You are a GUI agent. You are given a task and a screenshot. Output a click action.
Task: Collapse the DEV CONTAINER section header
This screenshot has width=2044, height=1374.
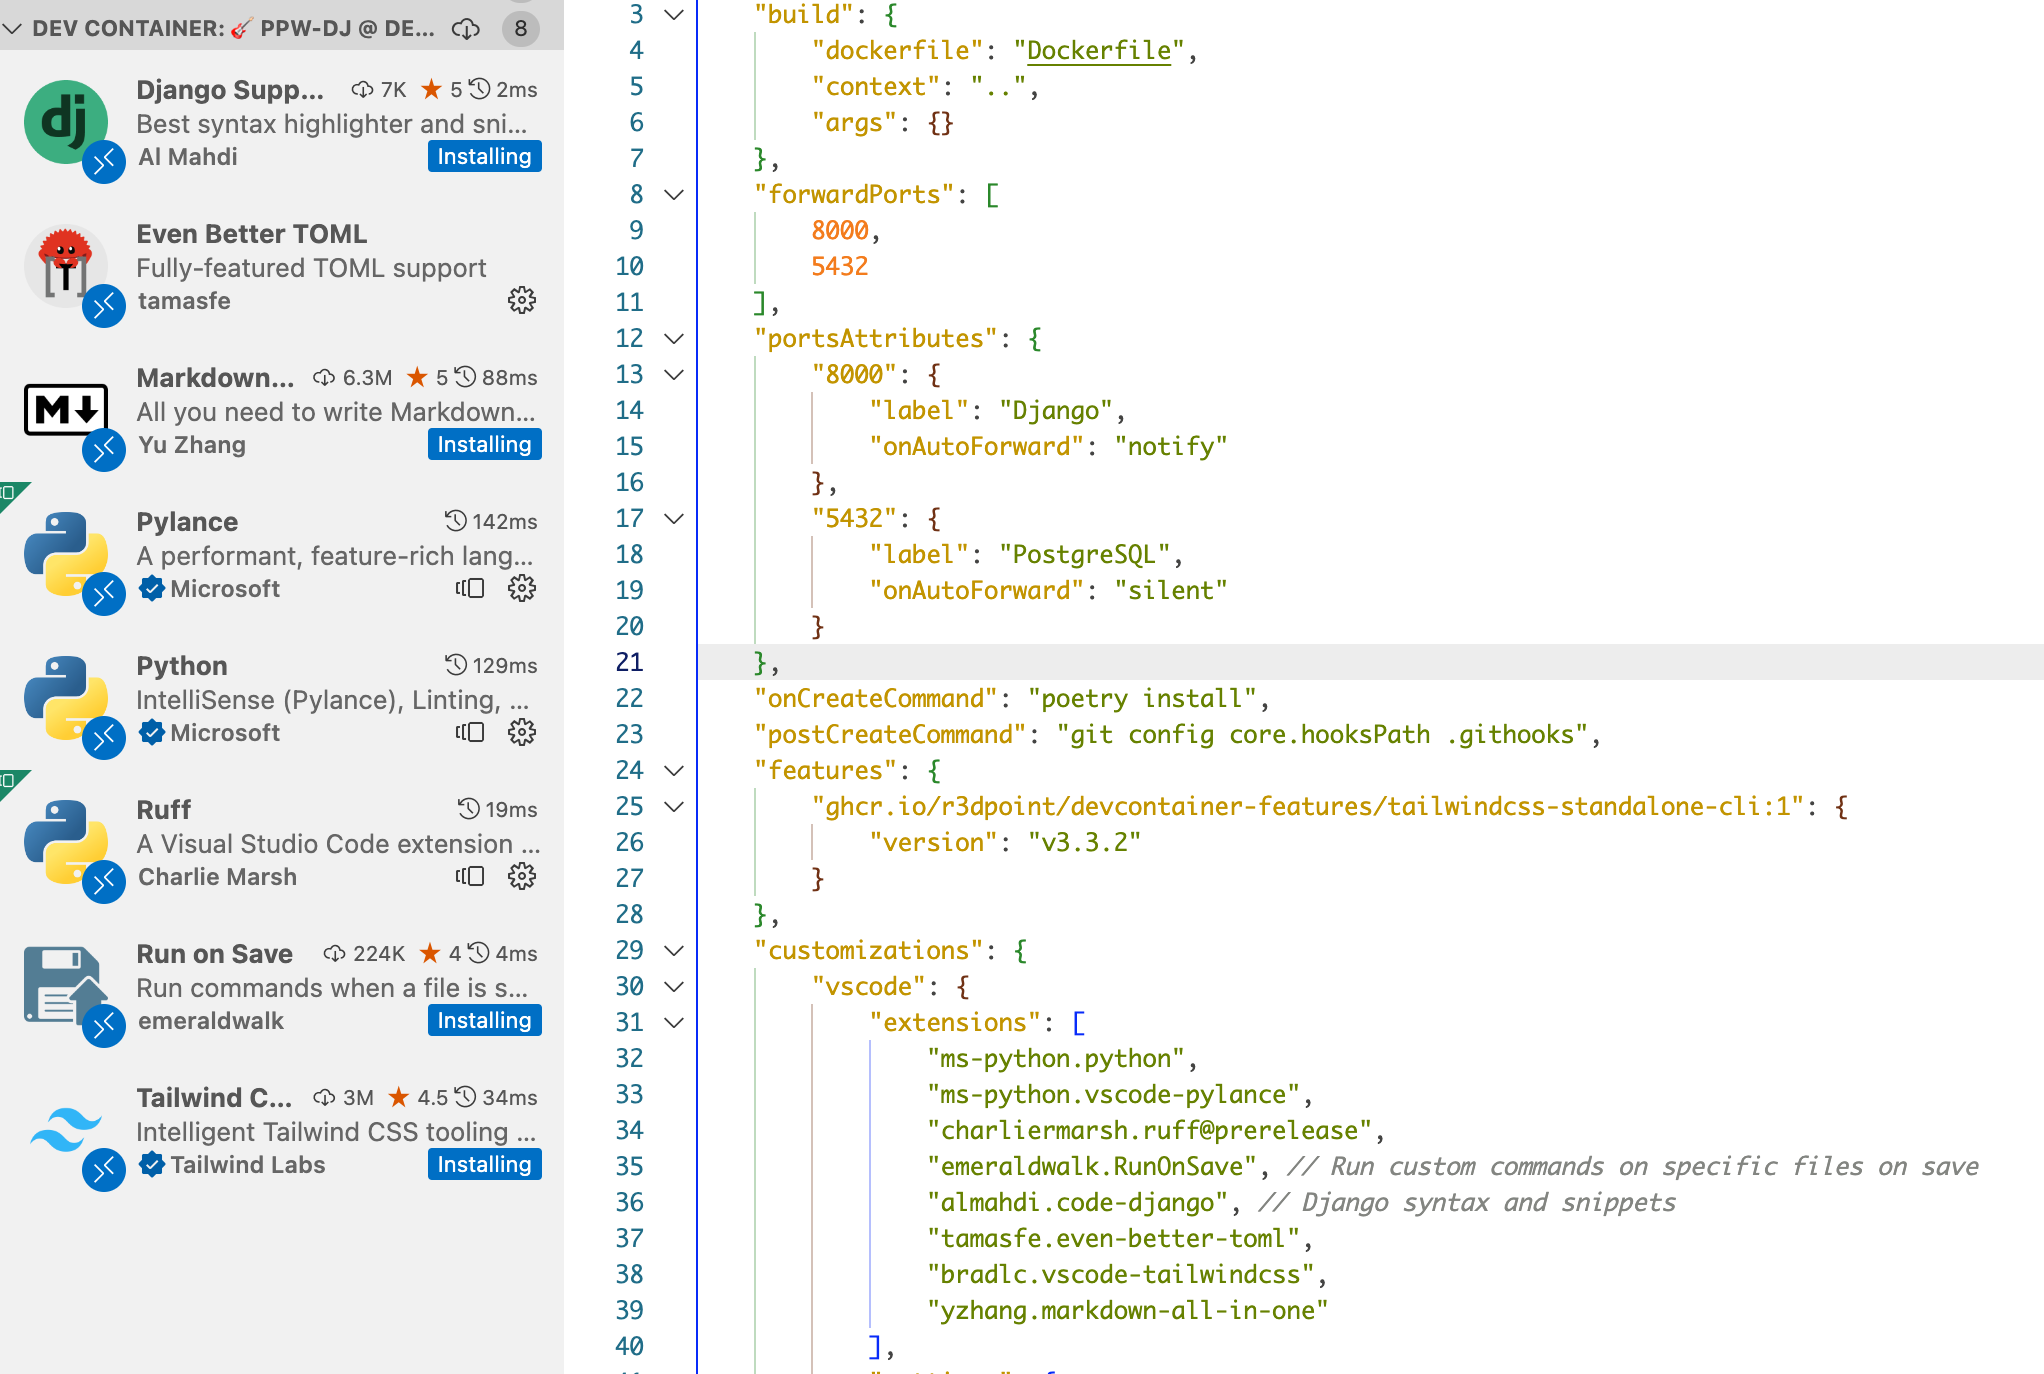point(13,28)
